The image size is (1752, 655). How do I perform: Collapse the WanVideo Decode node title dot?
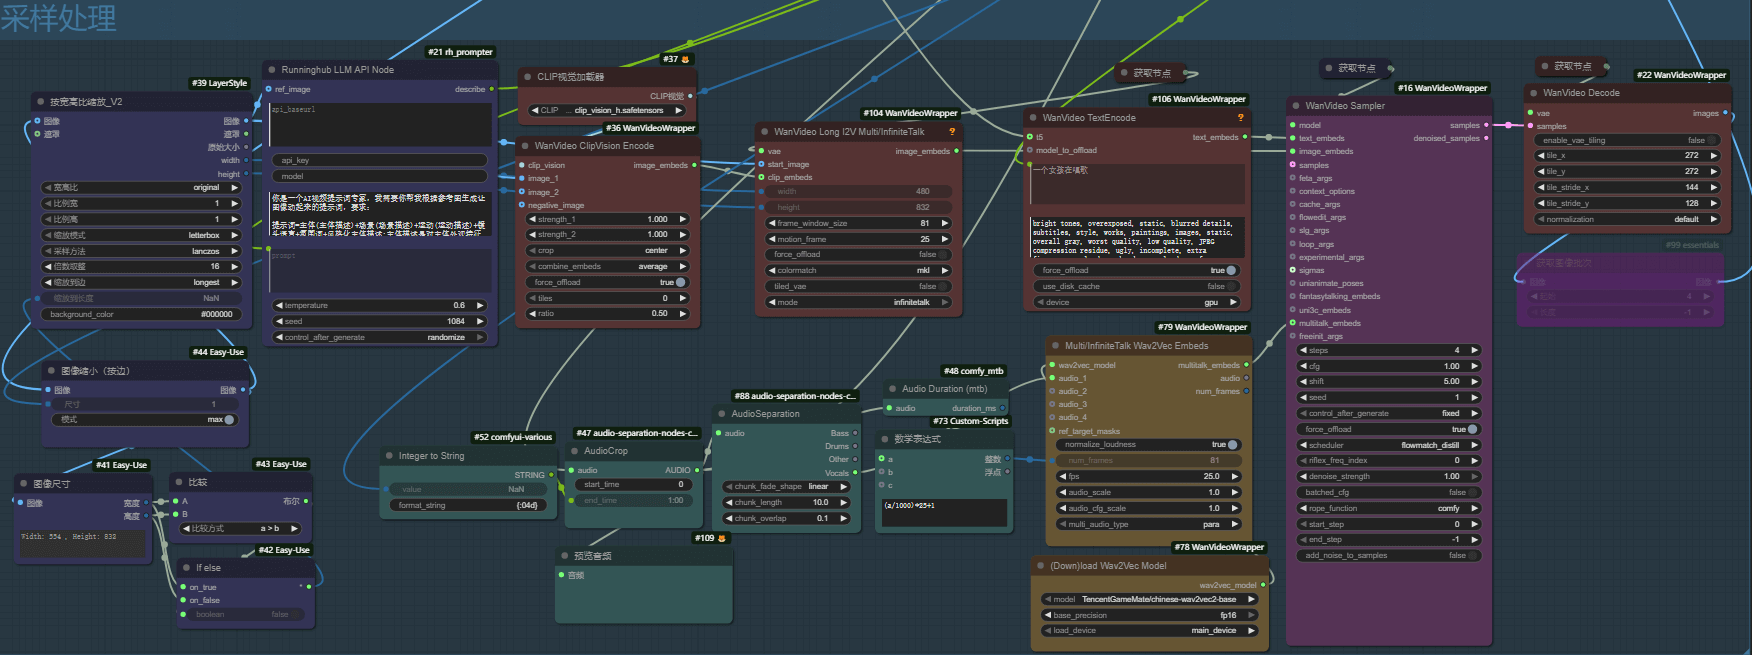(x=1533, y=93)
